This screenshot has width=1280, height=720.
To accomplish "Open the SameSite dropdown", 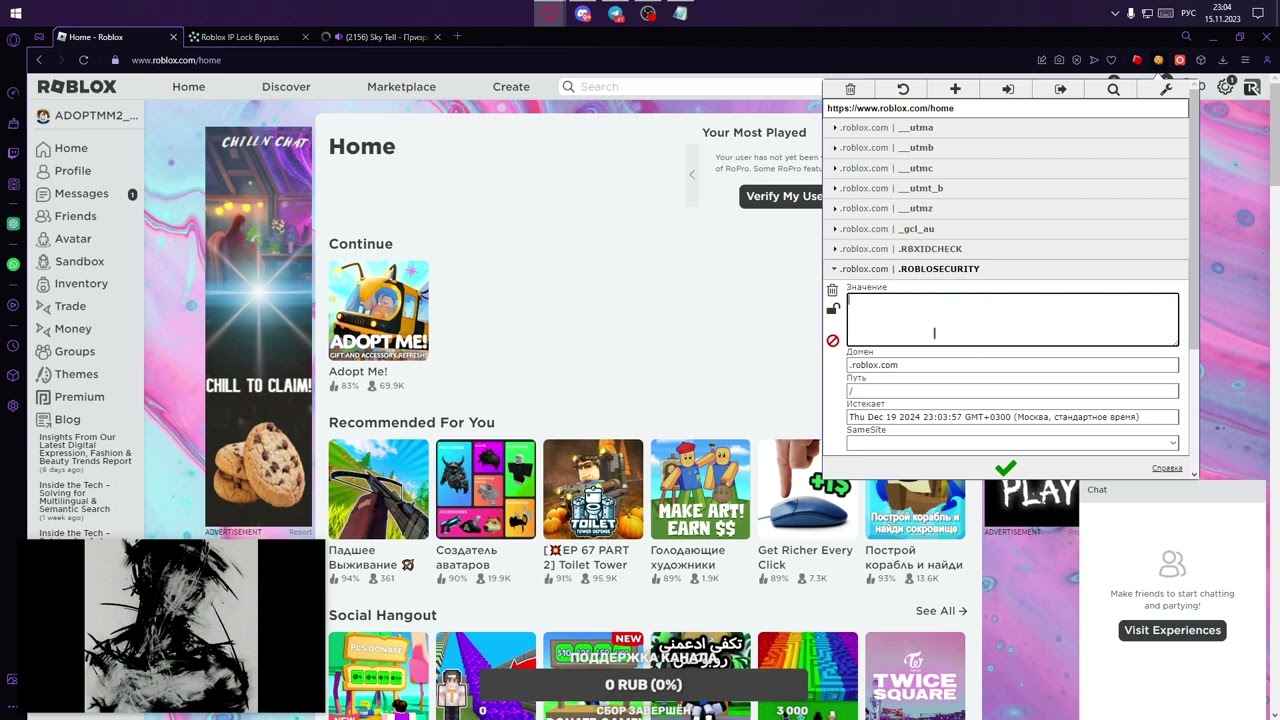I will 1012,442.
